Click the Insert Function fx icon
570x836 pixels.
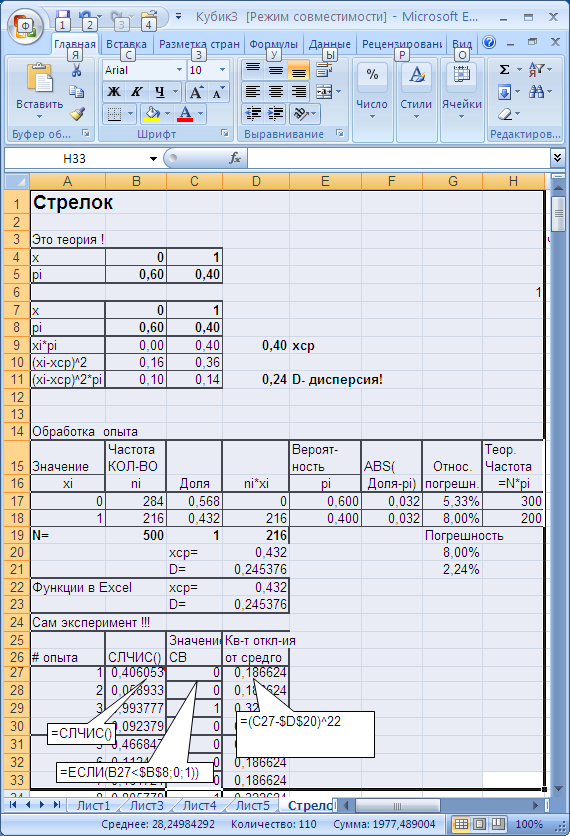tap(235, 158)
